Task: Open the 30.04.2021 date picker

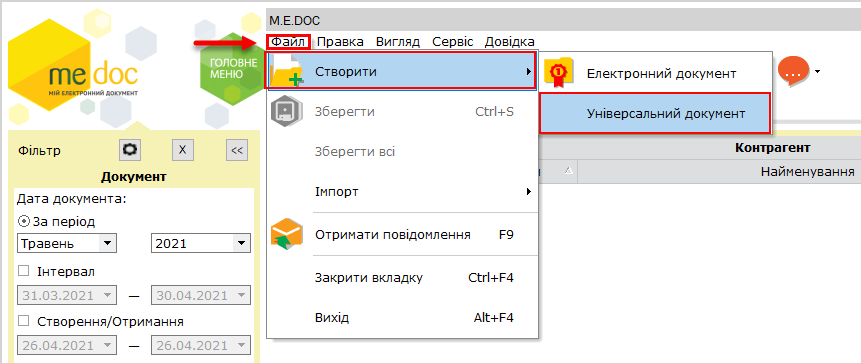Action: pyautogui.click(x=201, y=295)
